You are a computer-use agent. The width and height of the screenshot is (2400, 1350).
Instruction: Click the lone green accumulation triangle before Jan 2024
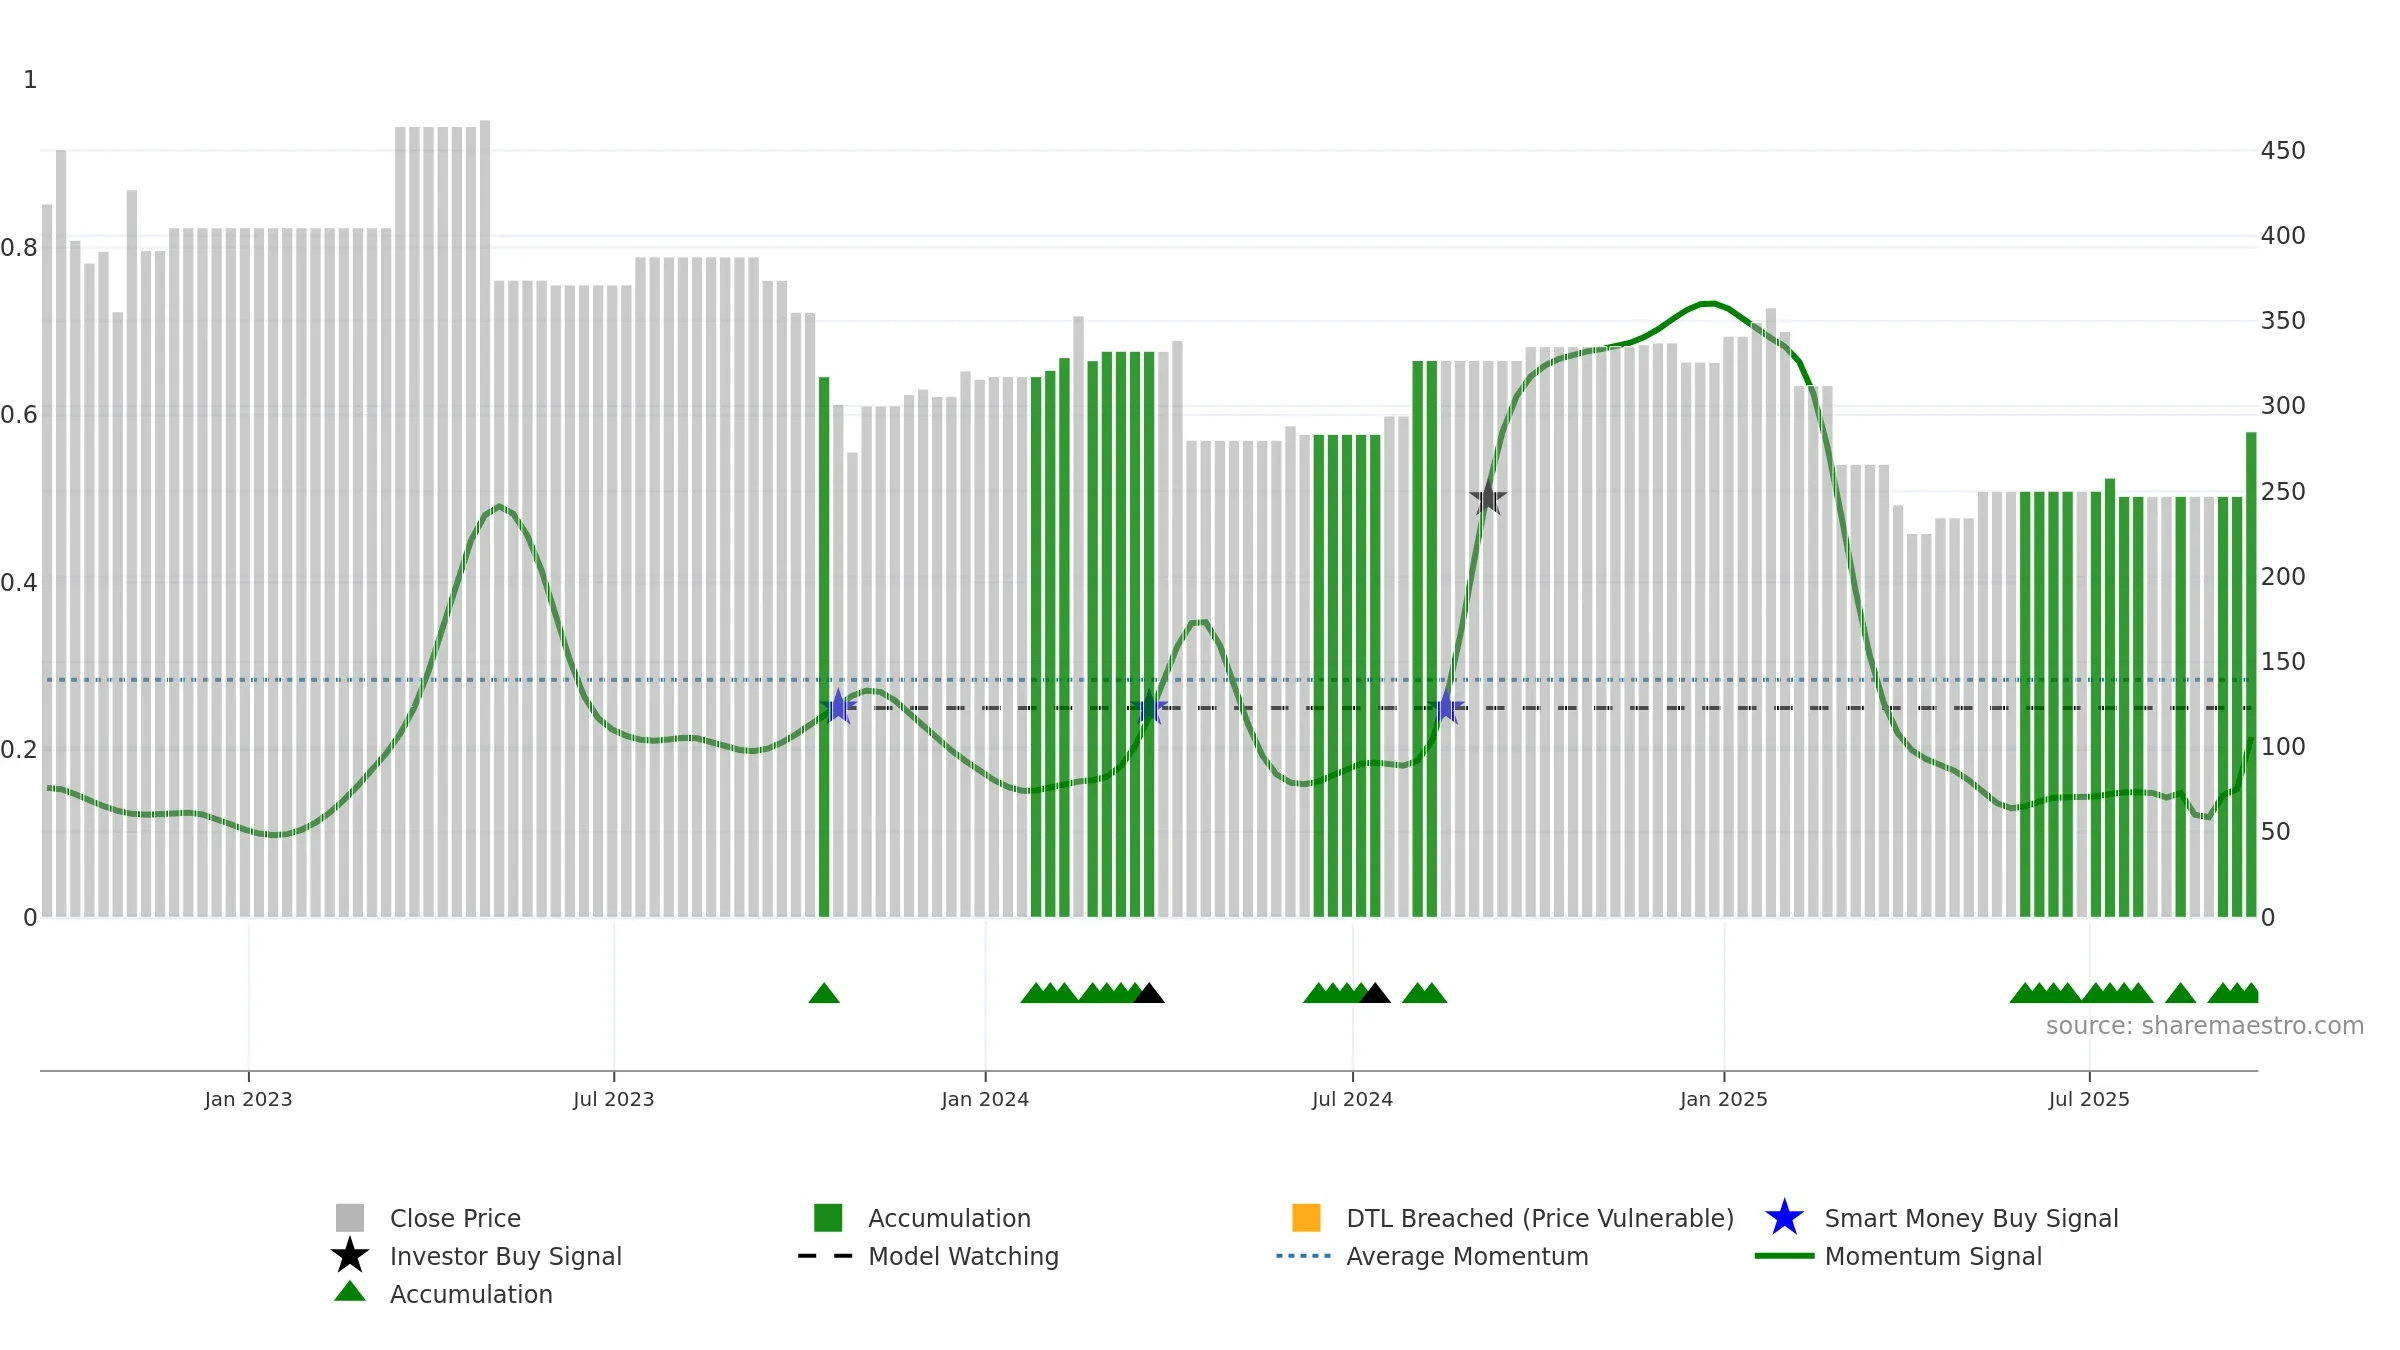[x=824, y=993]
